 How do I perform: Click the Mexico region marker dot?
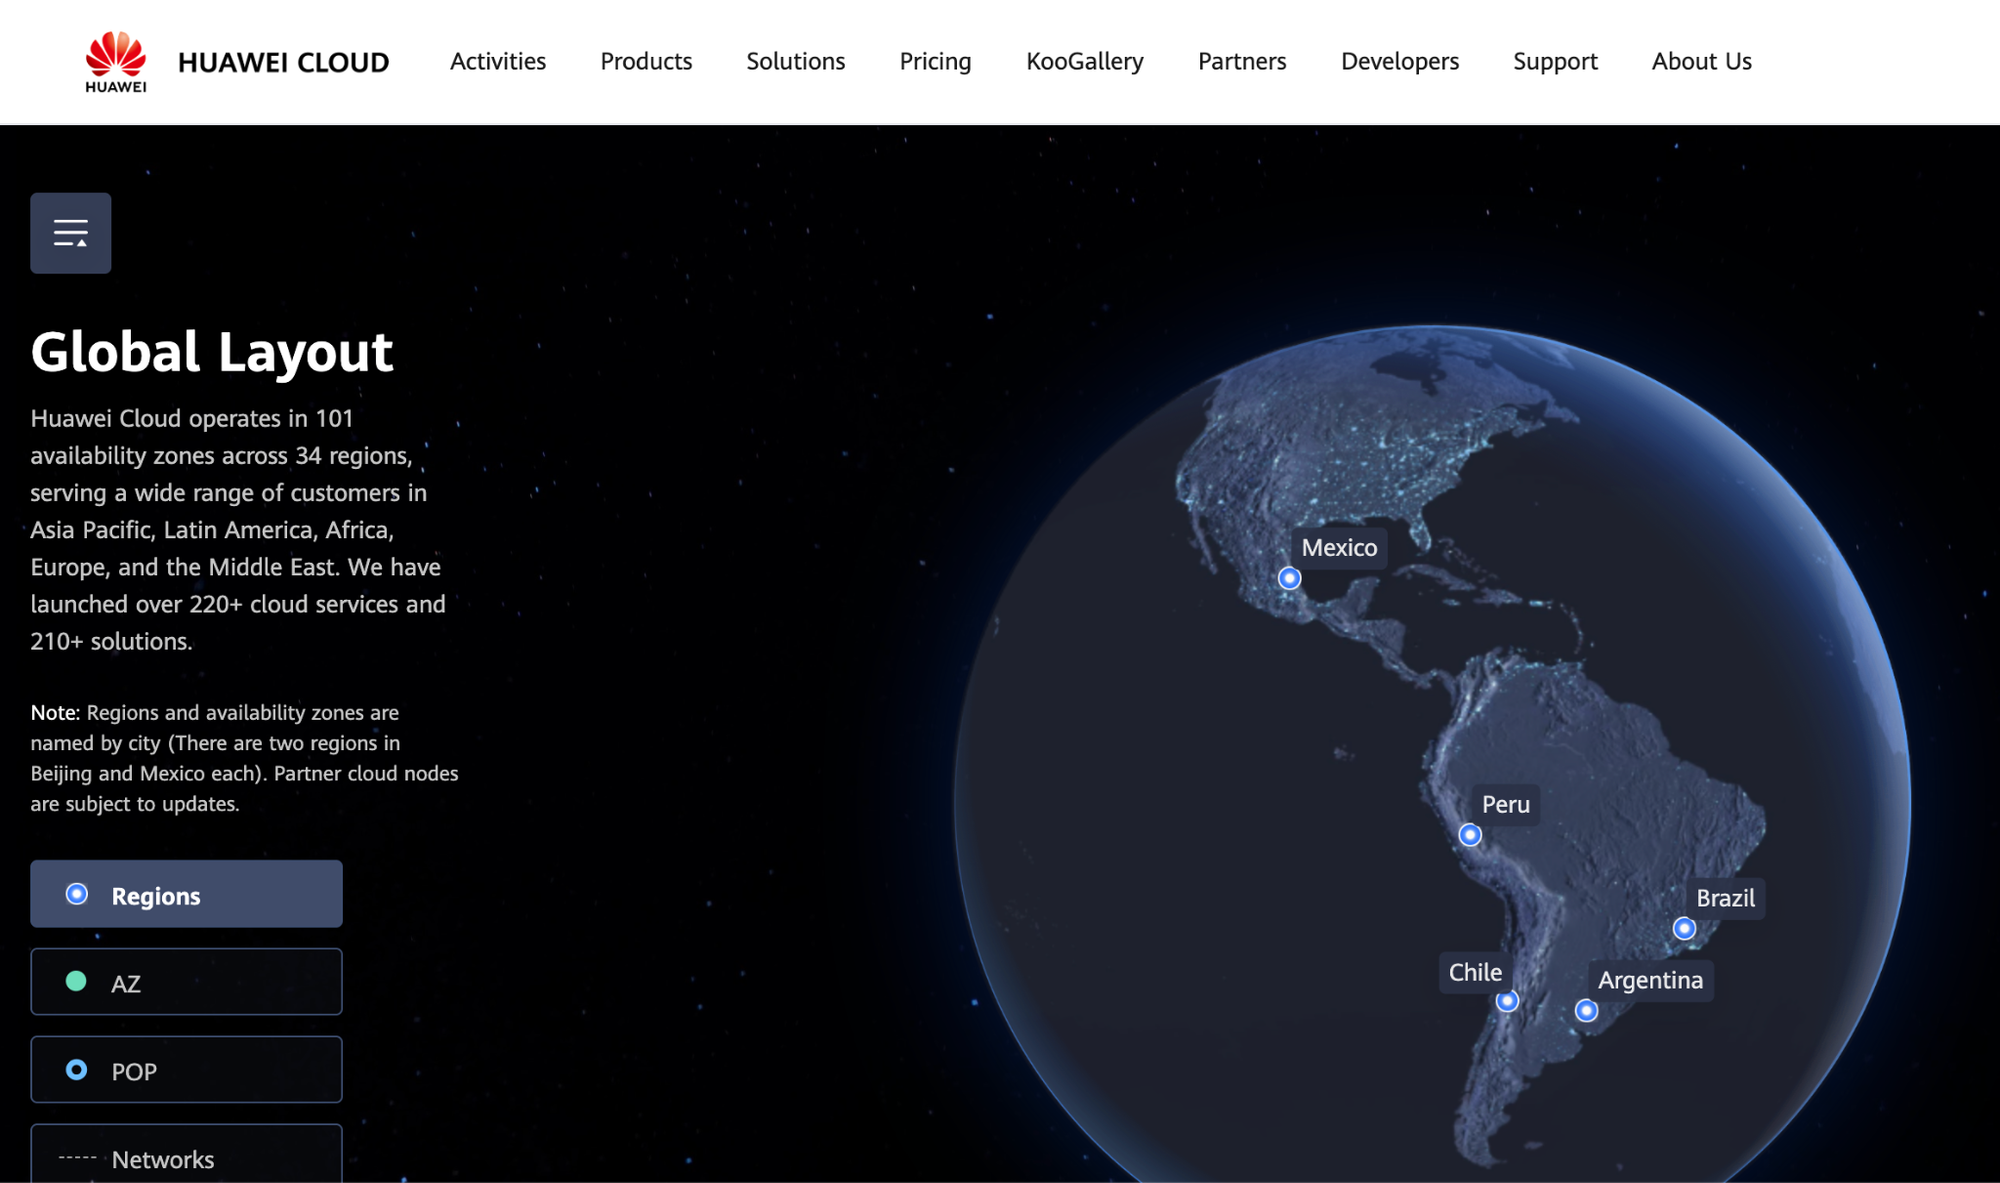[x=1289, y=578]
